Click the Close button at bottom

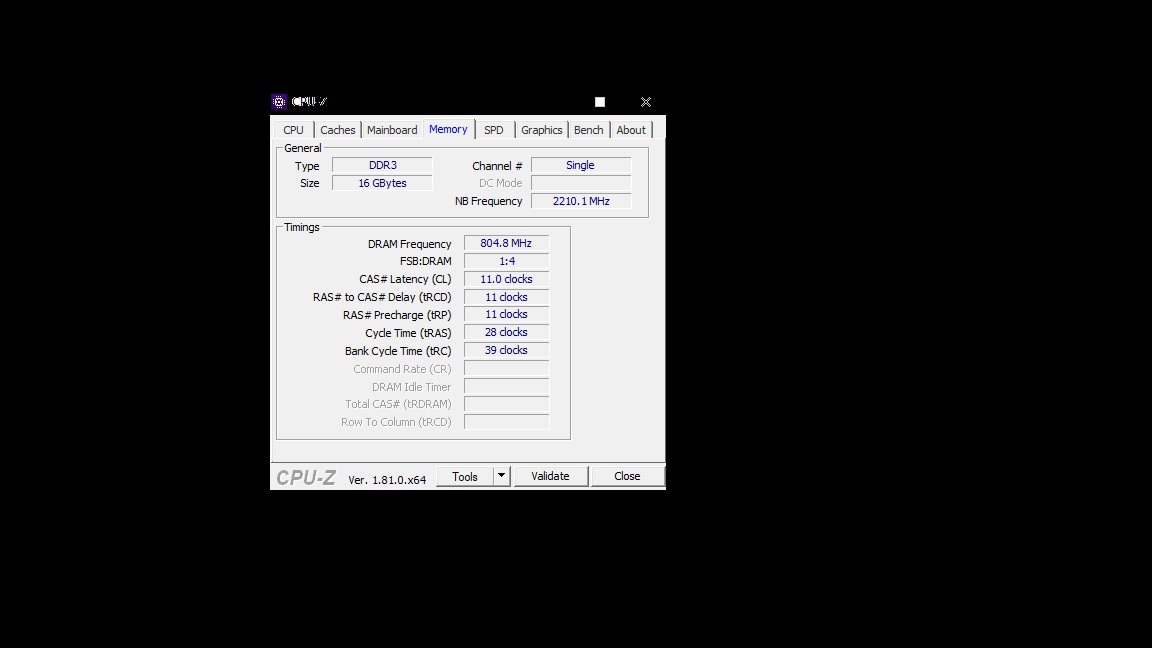[627, 476]
